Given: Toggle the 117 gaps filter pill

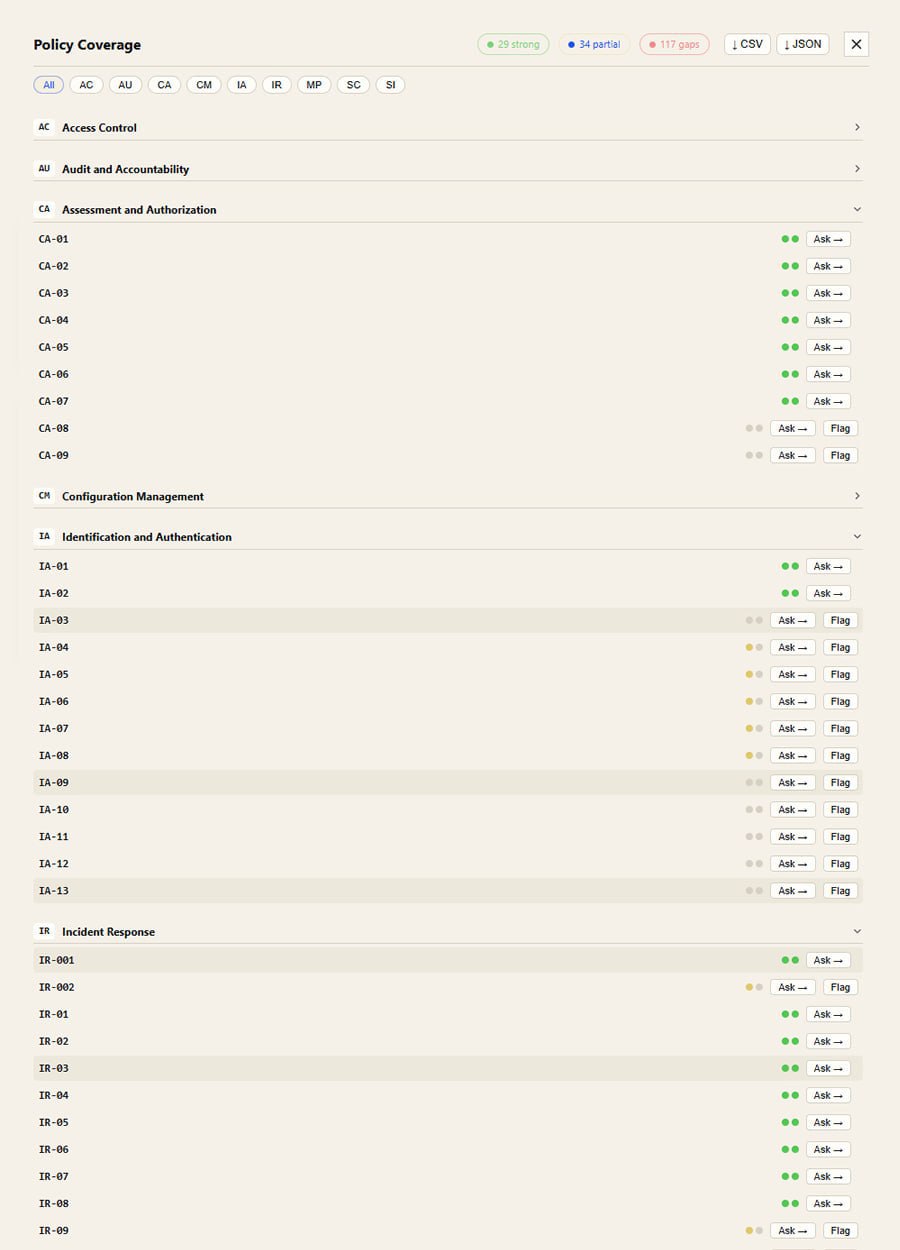Looking at the screenshot, I should 674,44.
